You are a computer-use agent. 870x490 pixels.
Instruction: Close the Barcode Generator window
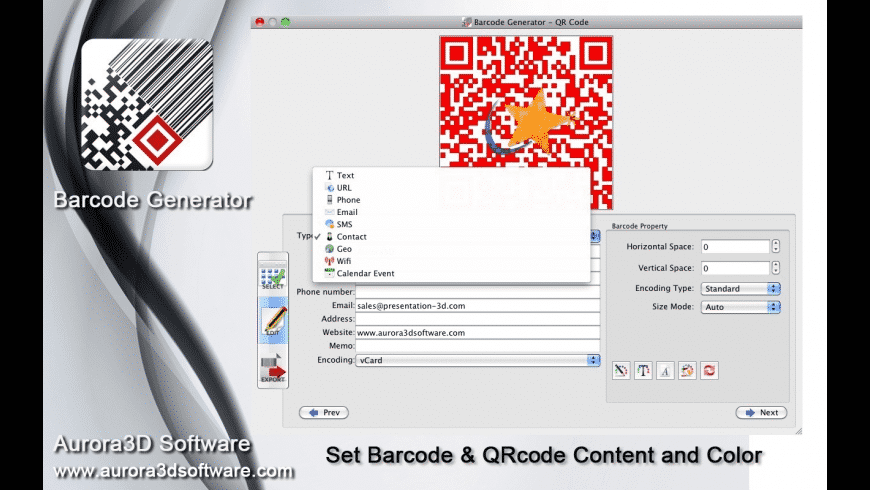click(x=259, y=22)
